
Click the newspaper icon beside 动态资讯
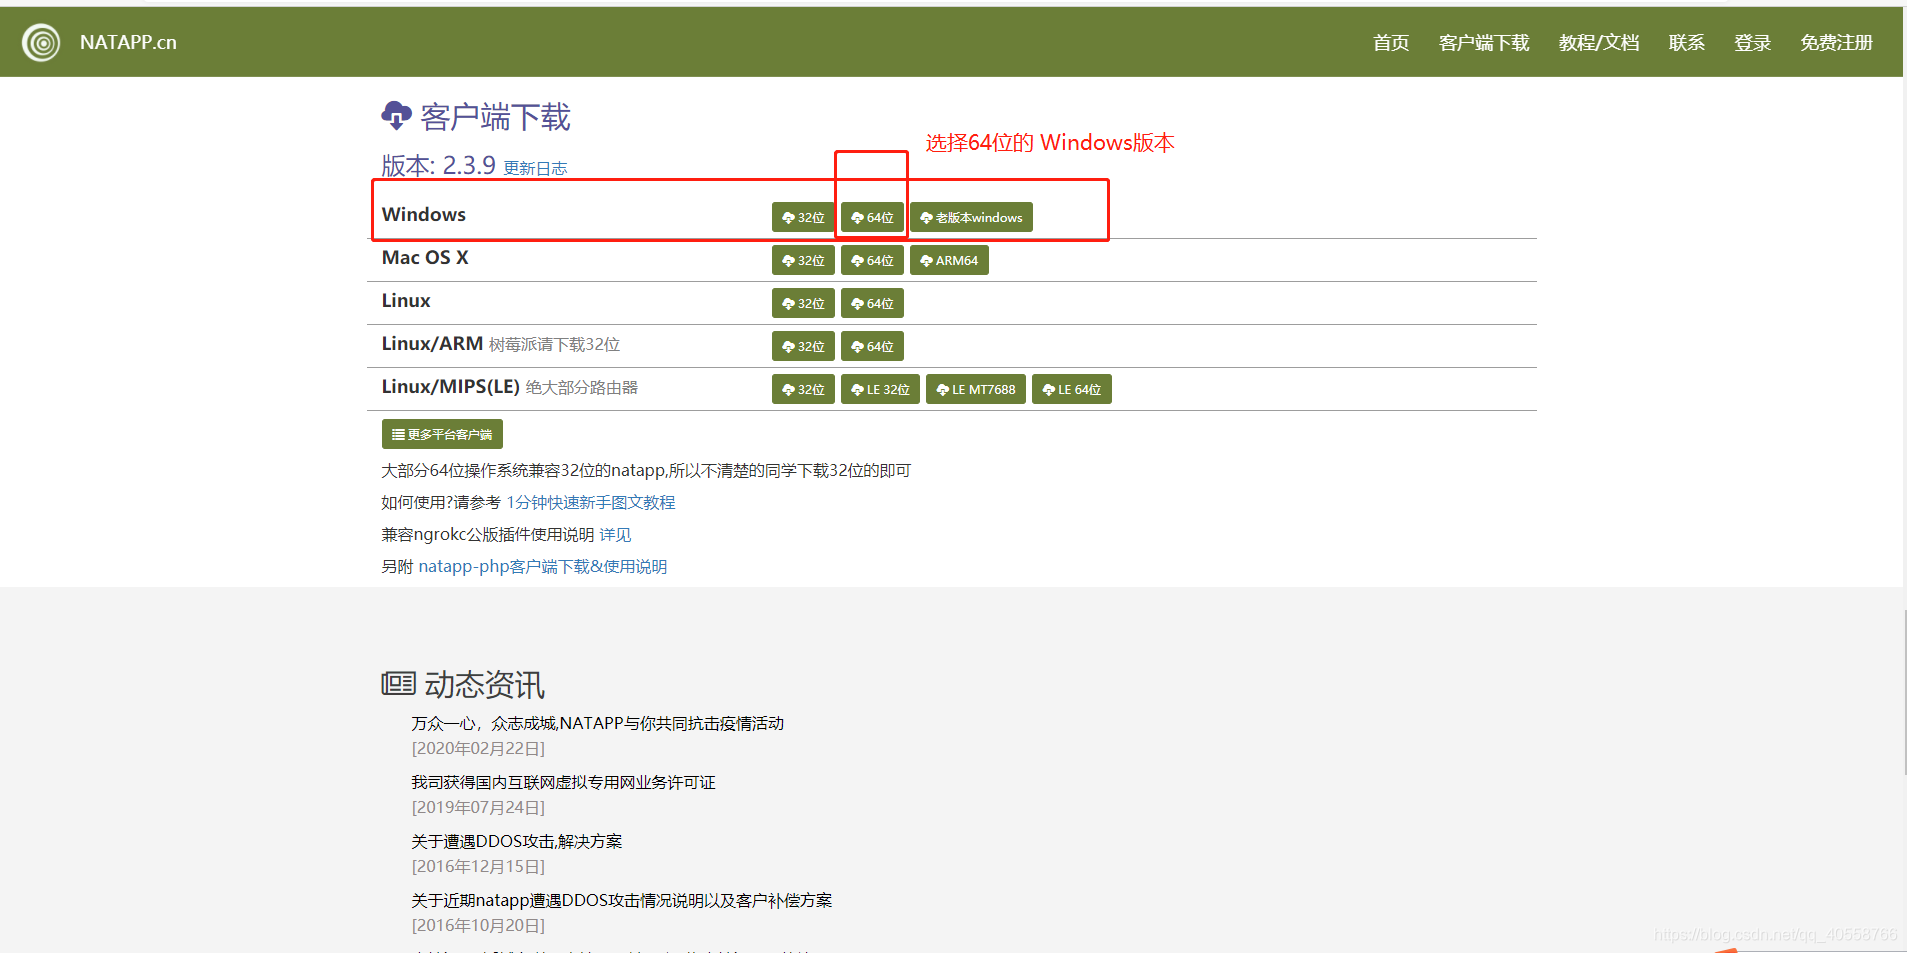[x=398, y=684]
